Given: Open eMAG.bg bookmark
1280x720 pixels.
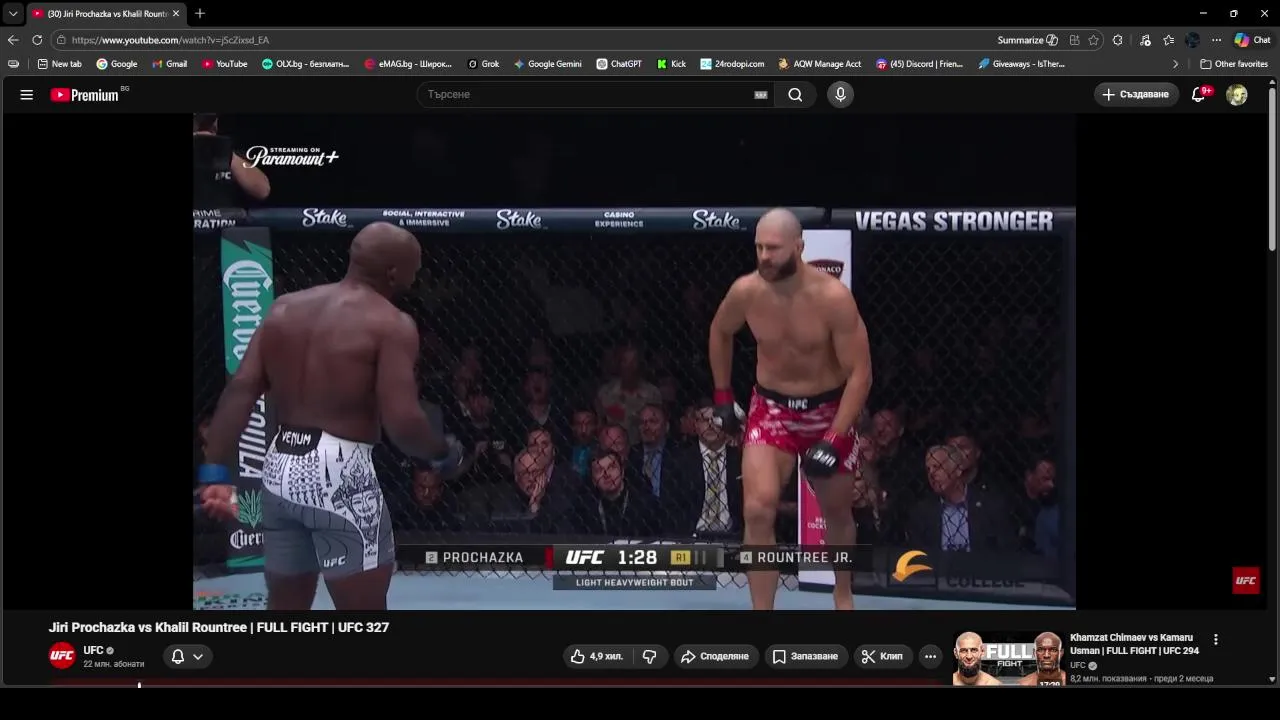Looking at the screenshot, I should click(x=408, y=64).
